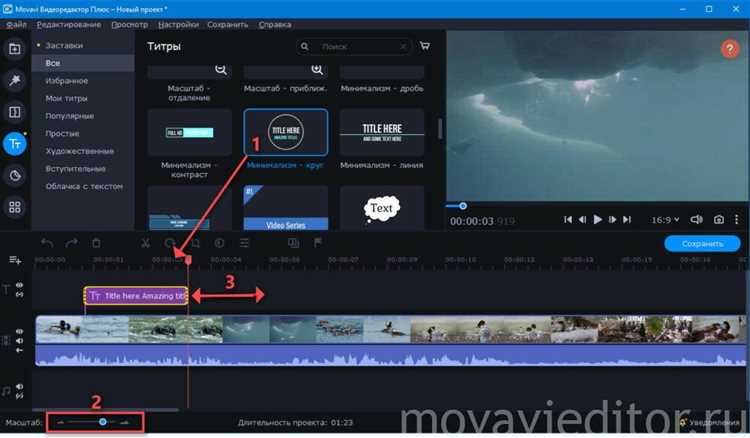Open the Справка menu

tap(275, 24)
